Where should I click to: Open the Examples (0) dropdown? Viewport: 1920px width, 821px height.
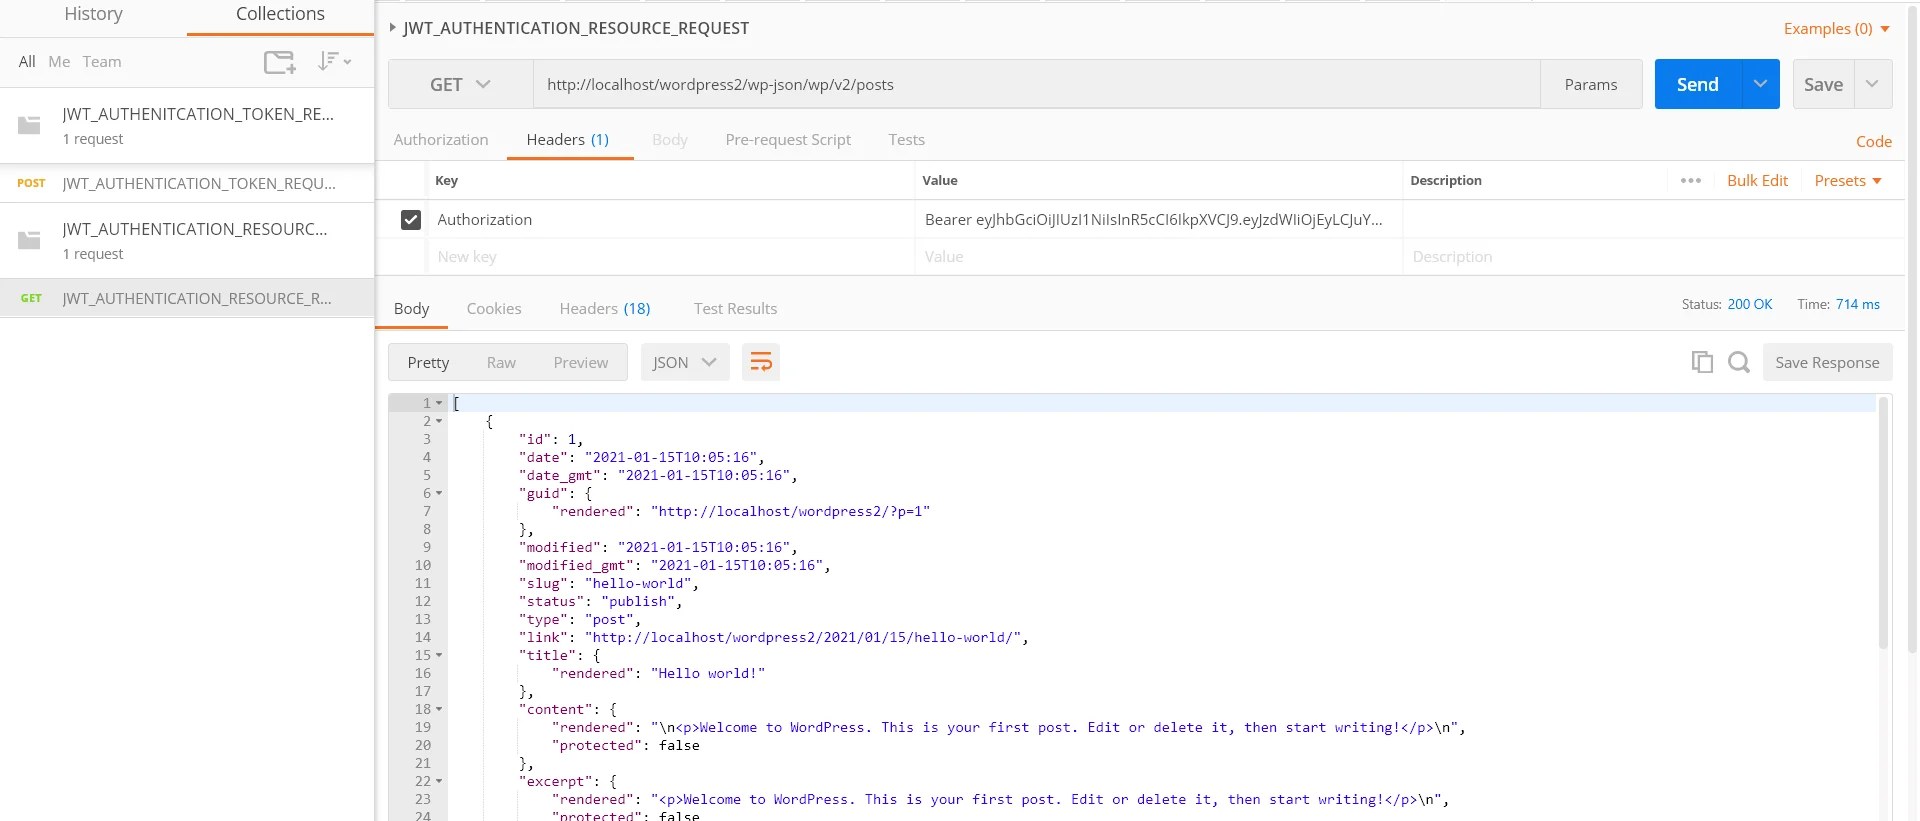click(x=1837, y=29)
